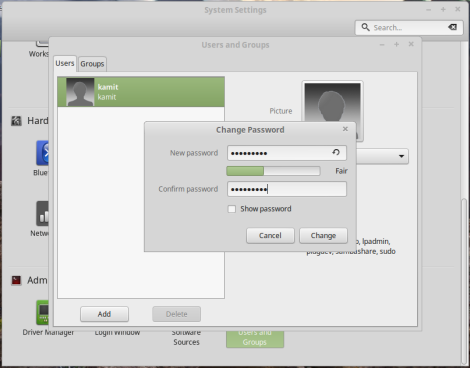Maximize the System Settings window
This screenshot has height=368, width=470.
[x=443, y=9]
